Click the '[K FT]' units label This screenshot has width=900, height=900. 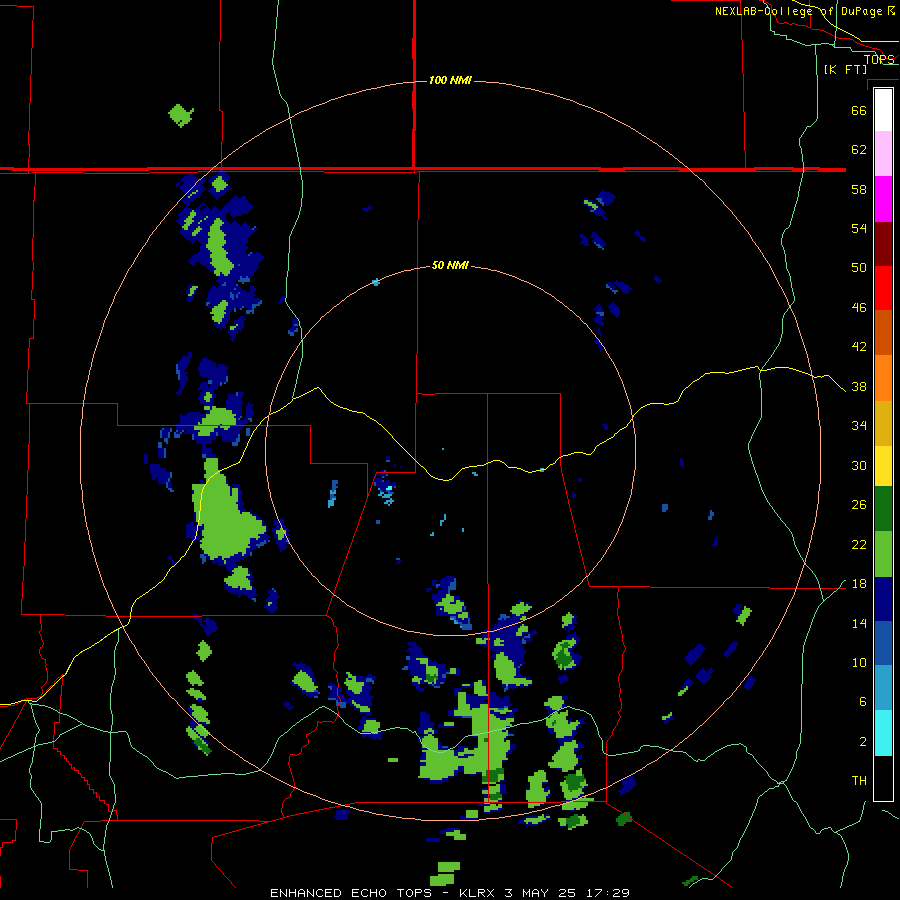click(845, 69)
